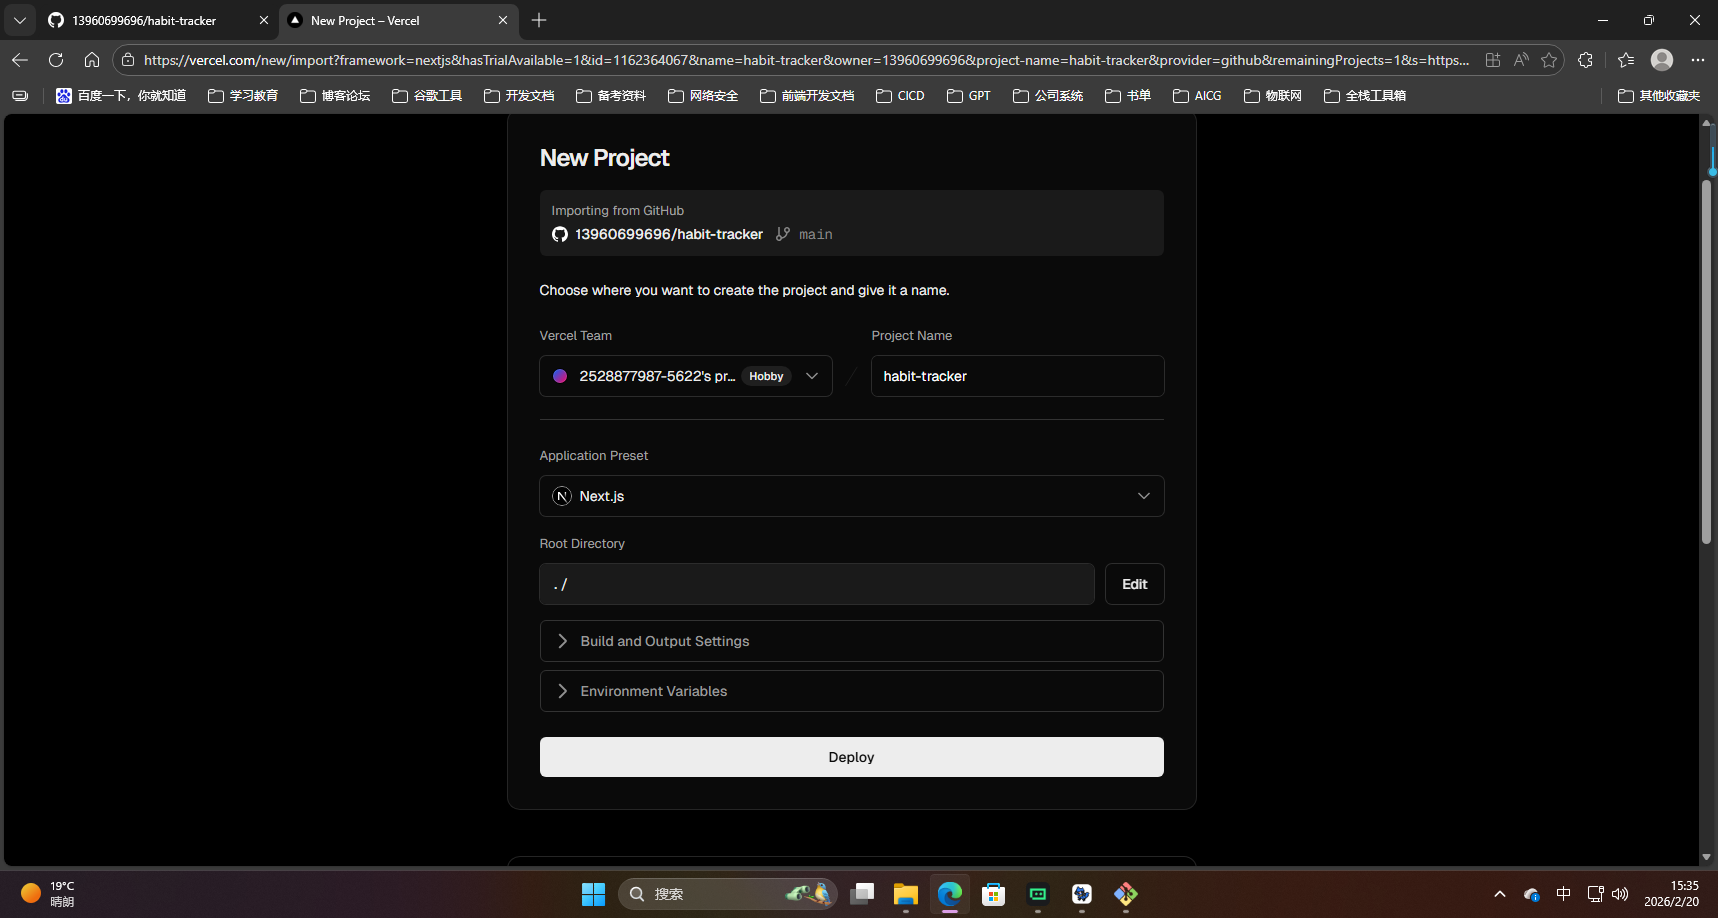Open the Vercel Team dropdown
This screenshot has width=1718, height=918.
coord(686,376)
